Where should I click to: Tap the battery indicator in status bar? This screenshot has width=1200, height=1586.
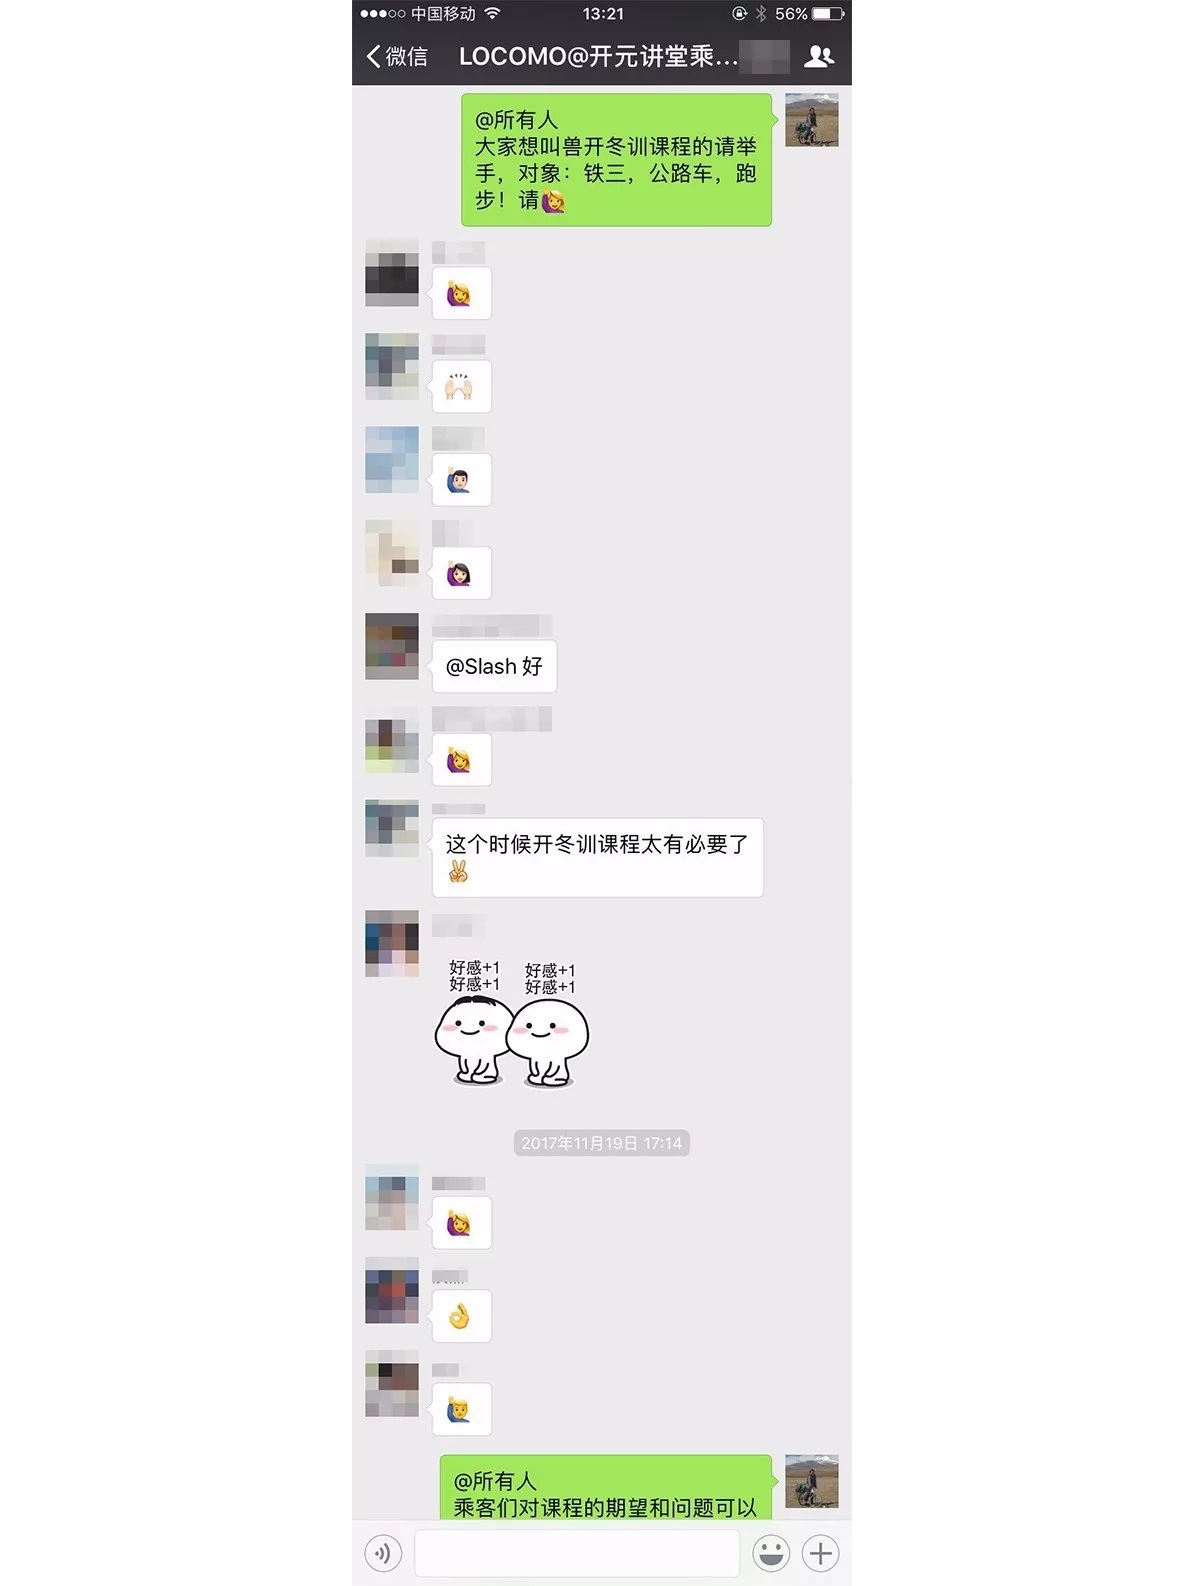[x=828, y=14]
